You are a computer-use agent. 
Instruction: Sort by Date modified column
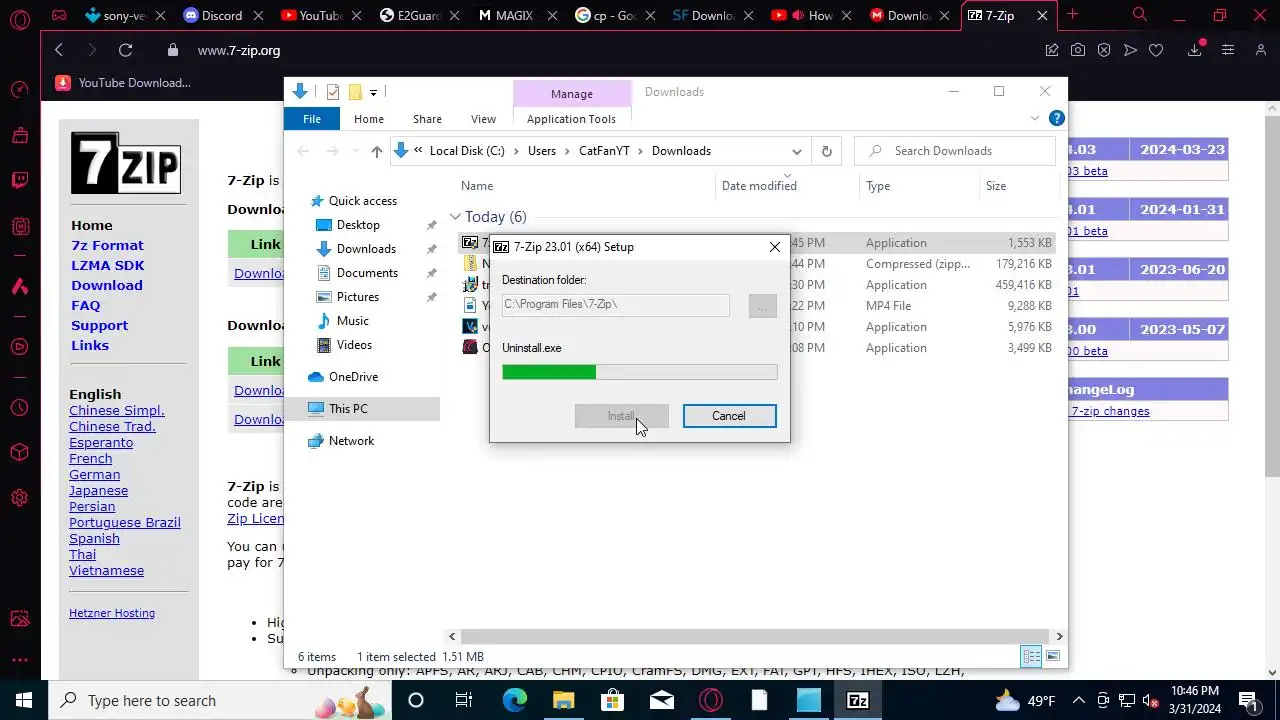click(759, 186)
